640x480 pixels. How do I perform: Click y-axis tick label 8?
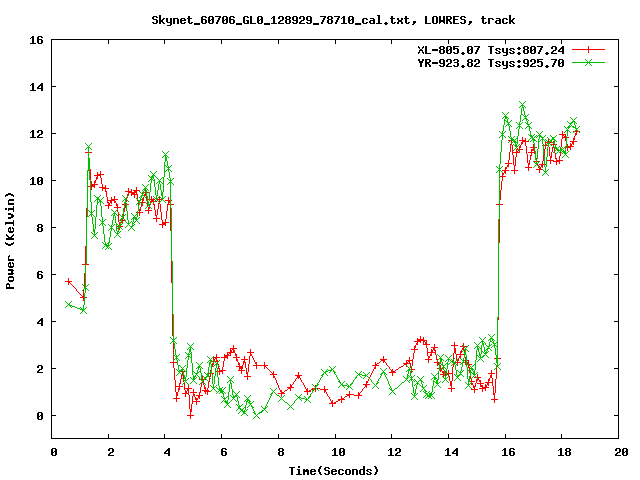pos(40,228)
